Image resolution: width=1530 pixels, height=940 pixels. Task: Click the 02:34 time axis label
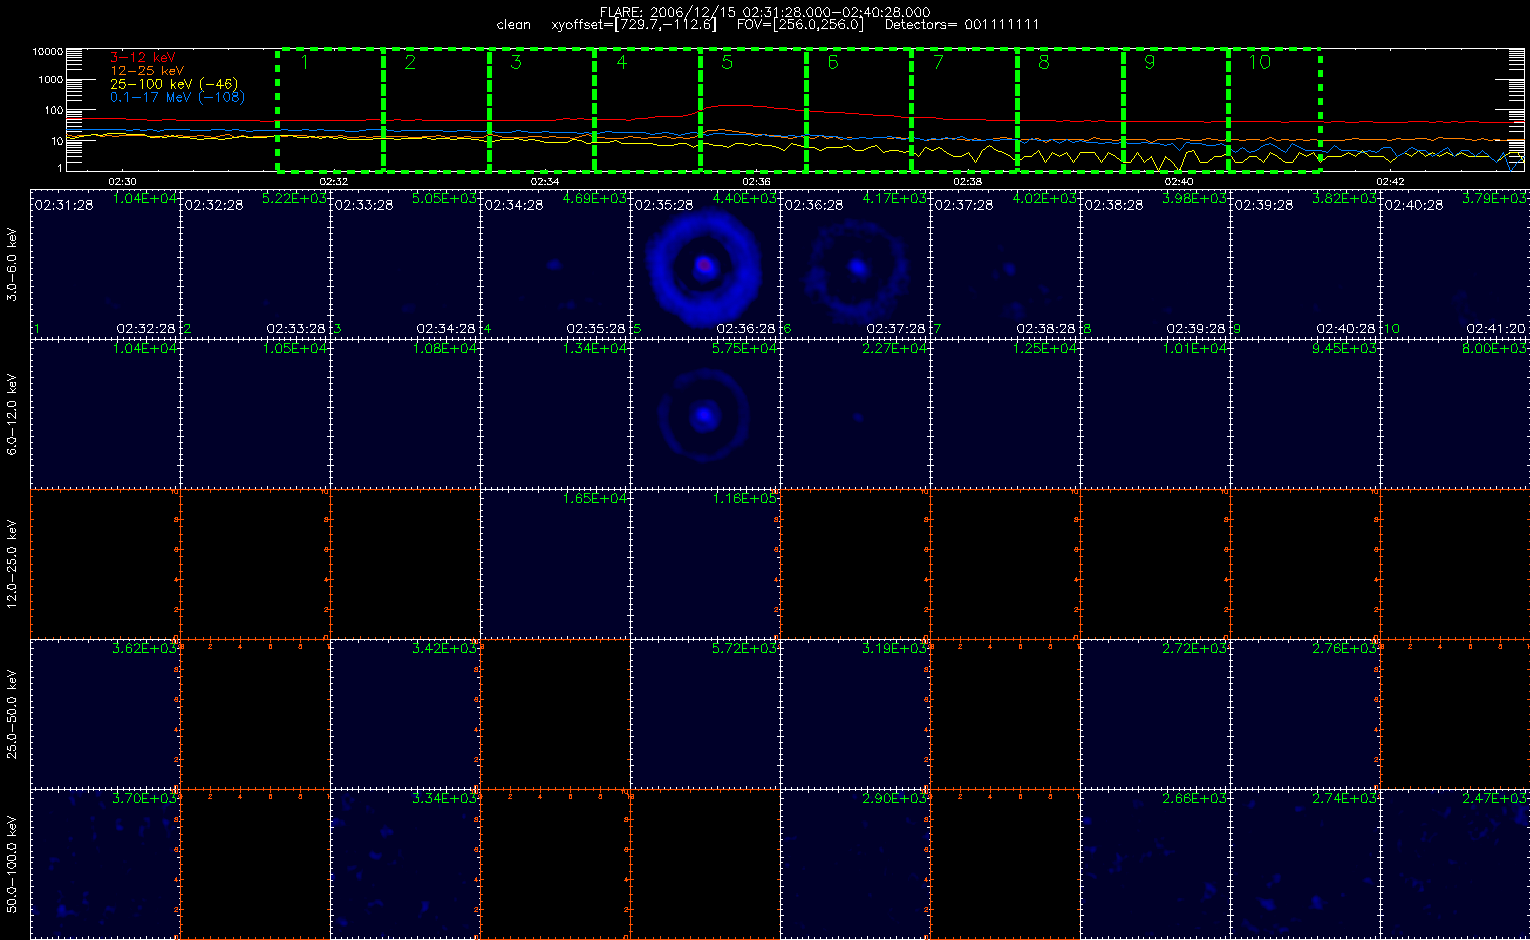pyautogui.click(x=545, y=181)
